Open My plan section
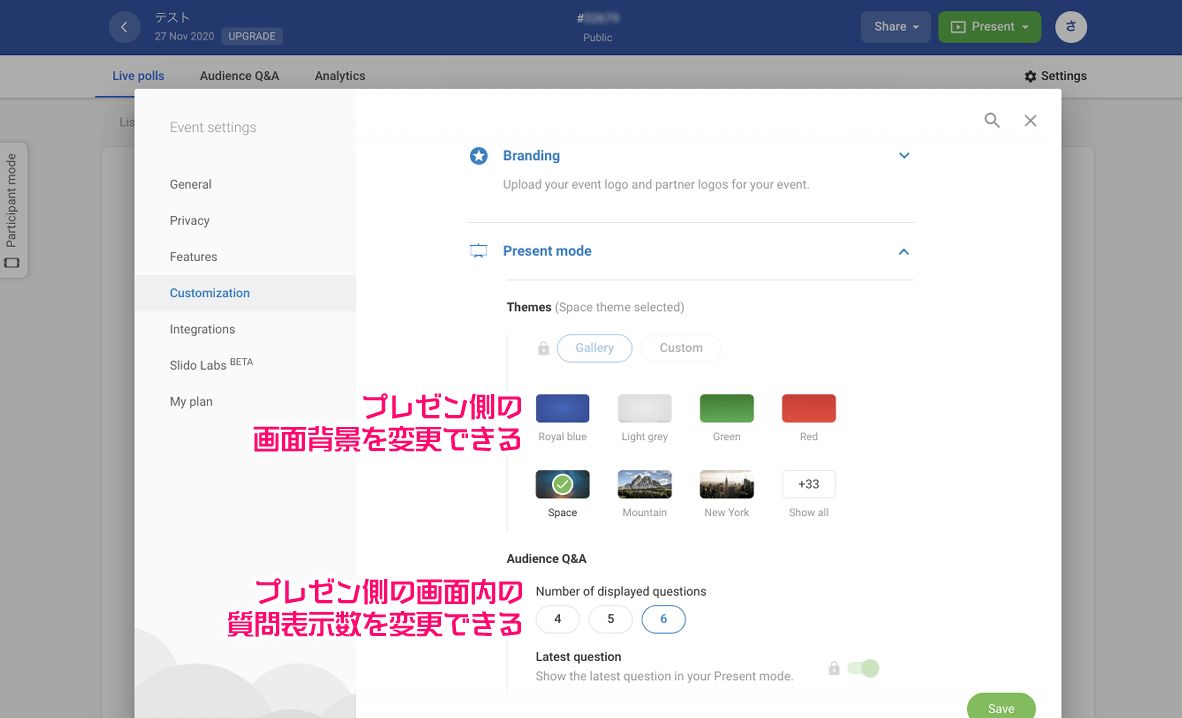The image size is (1182, 718). click(x=246, y=401)
